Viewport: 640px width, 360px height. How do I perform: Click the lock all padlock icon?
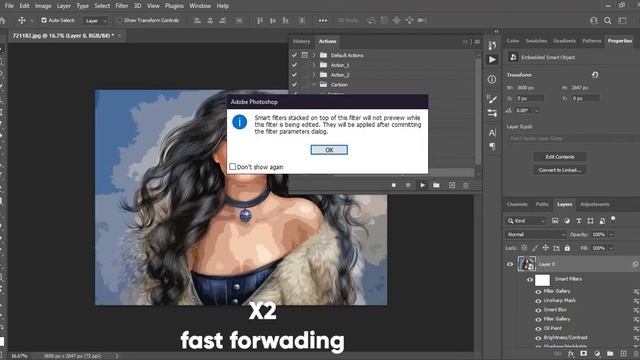tap(567, 248)
